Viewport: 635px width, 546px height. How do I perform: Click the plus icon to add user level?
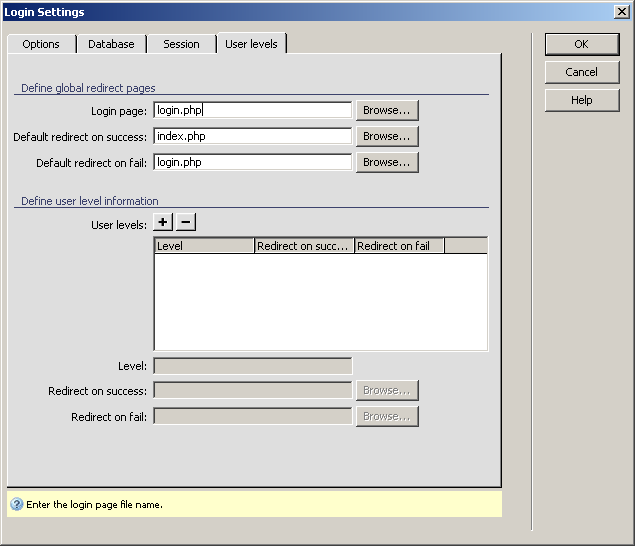click(x=163, y=223)
